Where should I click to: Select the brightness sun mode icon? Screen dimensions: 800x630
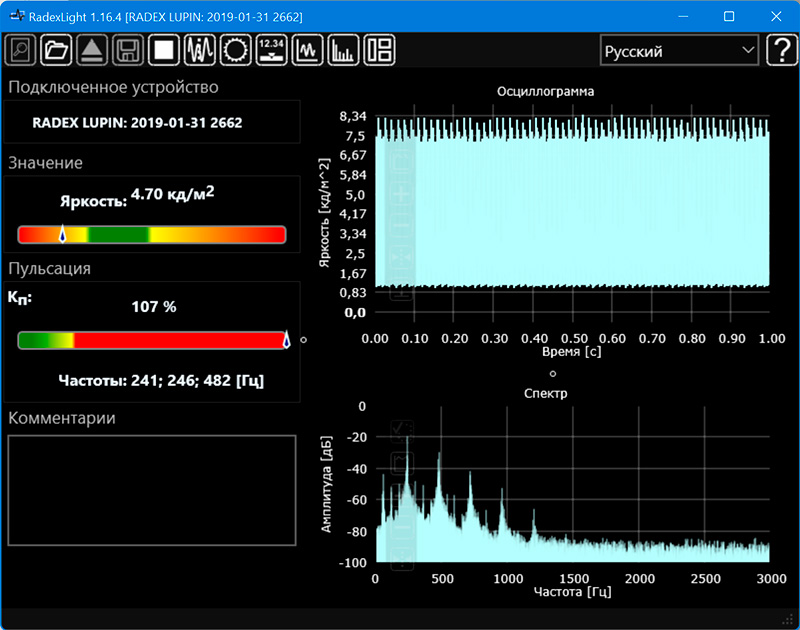point(235,50)
